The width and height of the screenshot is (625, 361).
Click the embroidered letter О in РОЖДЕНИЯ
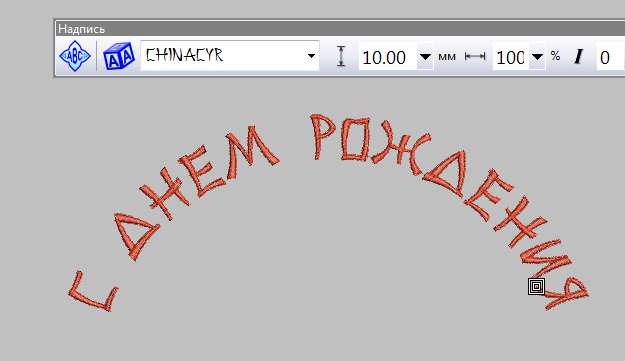356,139
